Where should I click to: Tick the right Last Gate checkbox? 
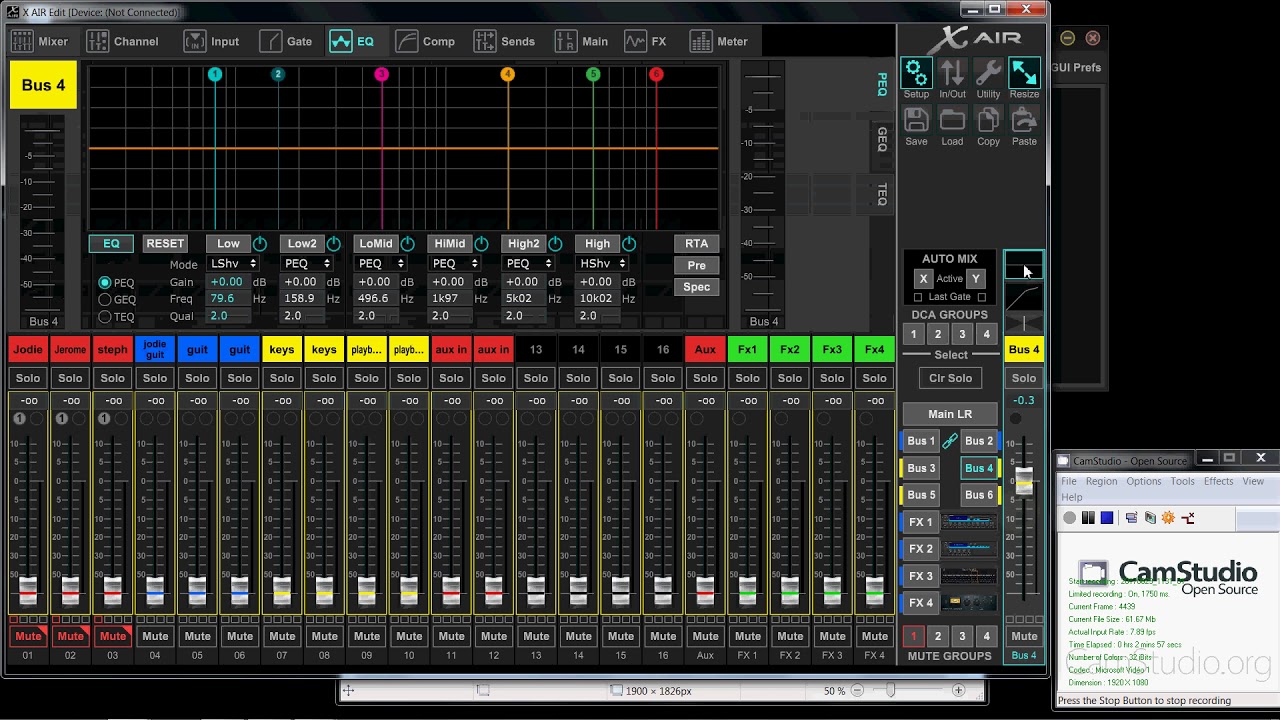click(x=981, y=297)
